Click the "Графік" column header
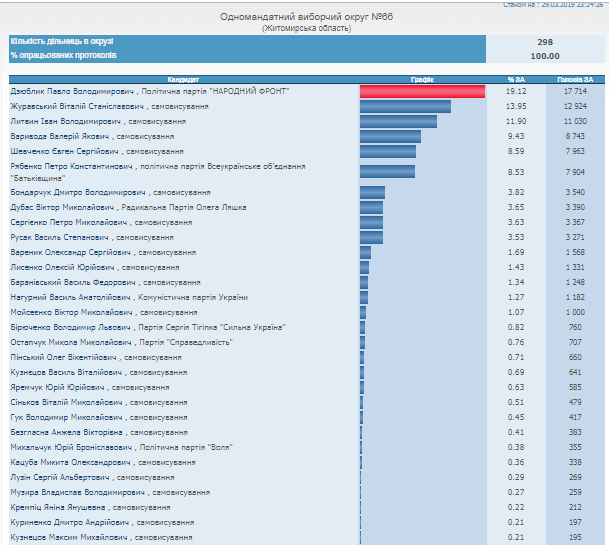609x546 pixels. click(x=421, y=78)
